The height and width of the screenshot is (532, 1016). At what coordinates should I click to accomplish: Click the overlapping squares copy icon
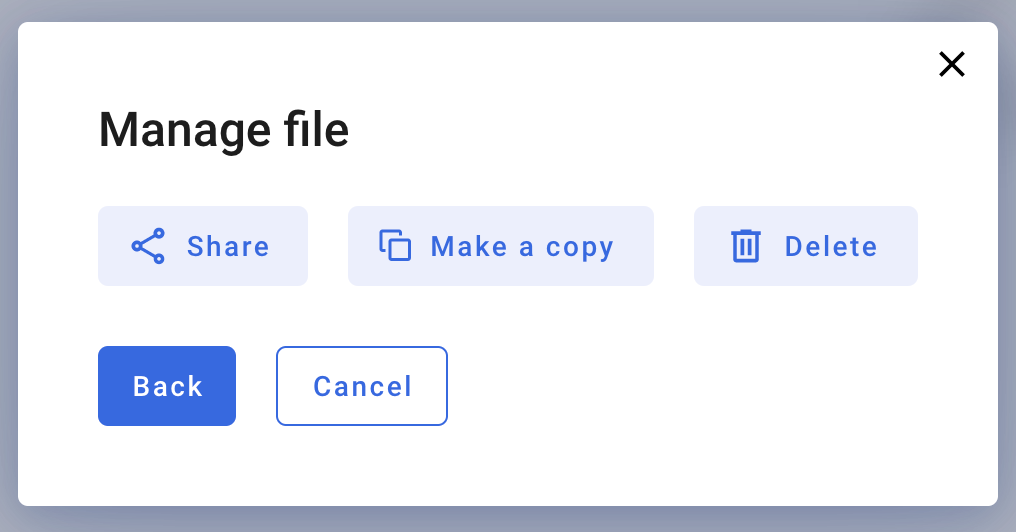[x=395, y=246]
